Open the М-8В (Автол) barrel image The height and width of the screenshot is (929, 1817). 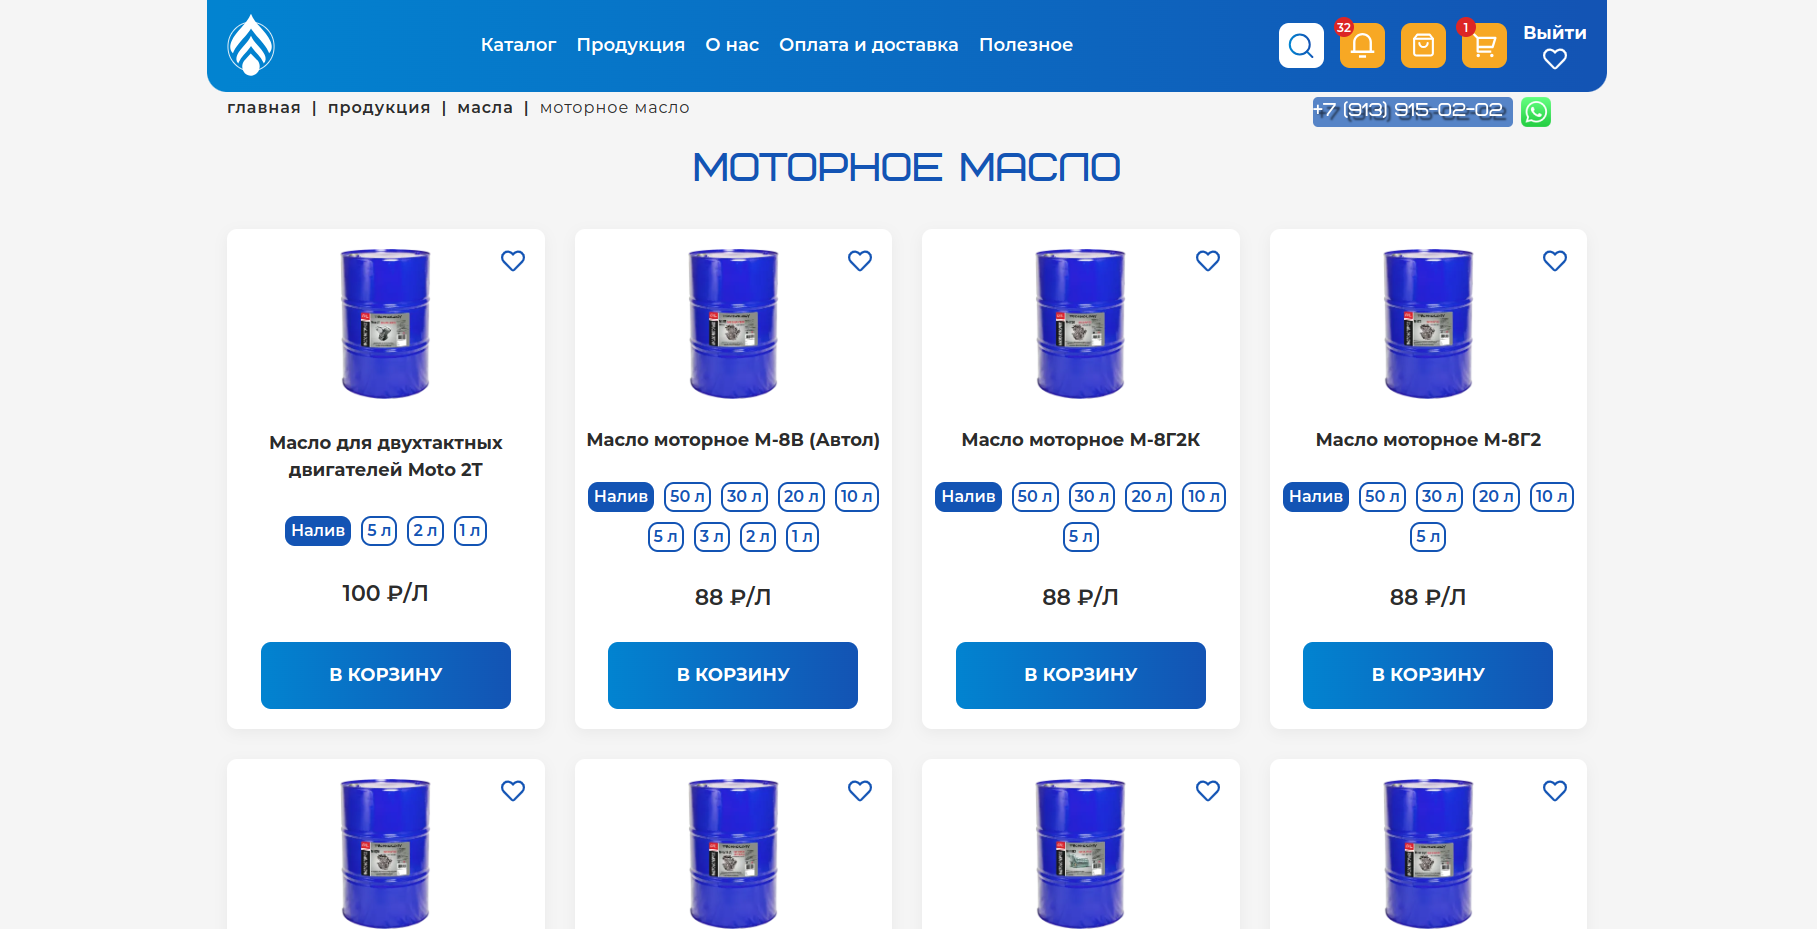733,323
